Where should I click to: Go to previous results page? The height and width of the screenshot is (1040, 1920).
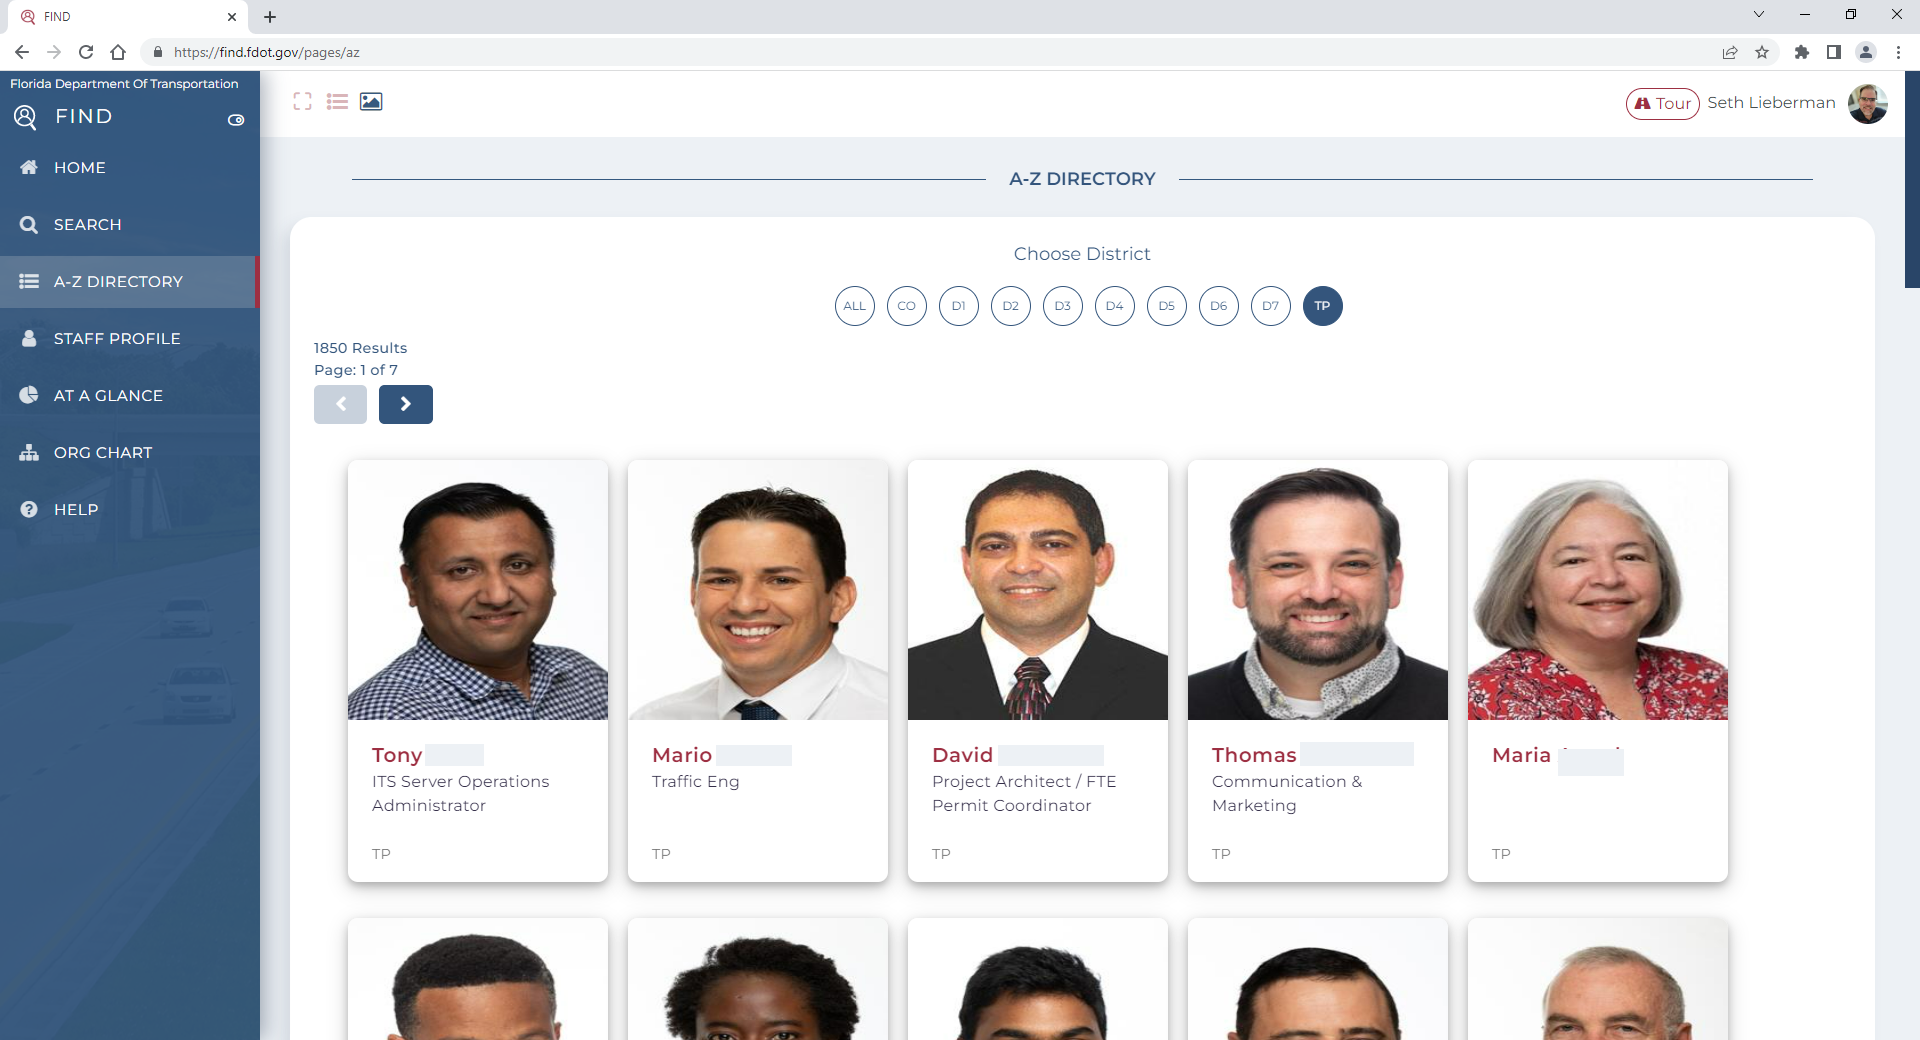(x=340, y=404)
